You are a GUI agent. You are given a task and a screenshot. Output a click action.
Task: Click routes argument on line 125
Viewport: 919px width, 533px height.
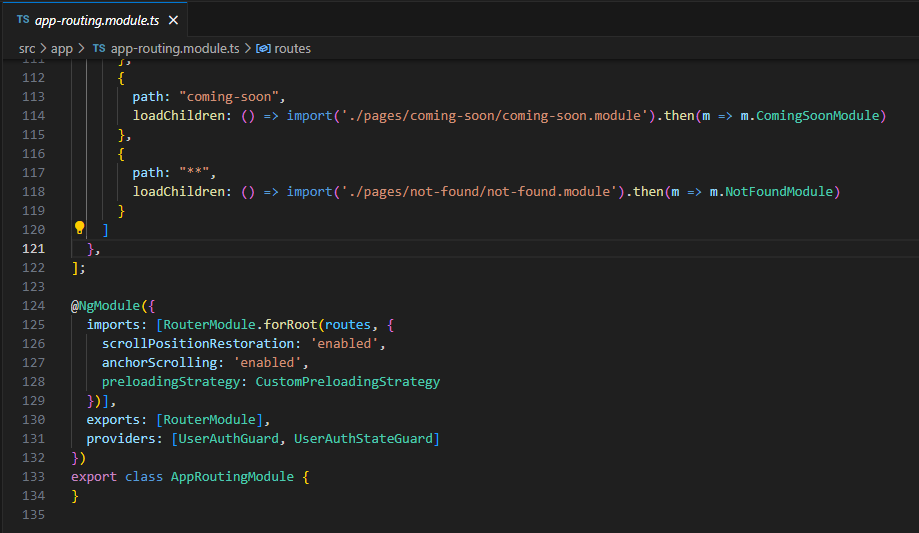point(348,325)
